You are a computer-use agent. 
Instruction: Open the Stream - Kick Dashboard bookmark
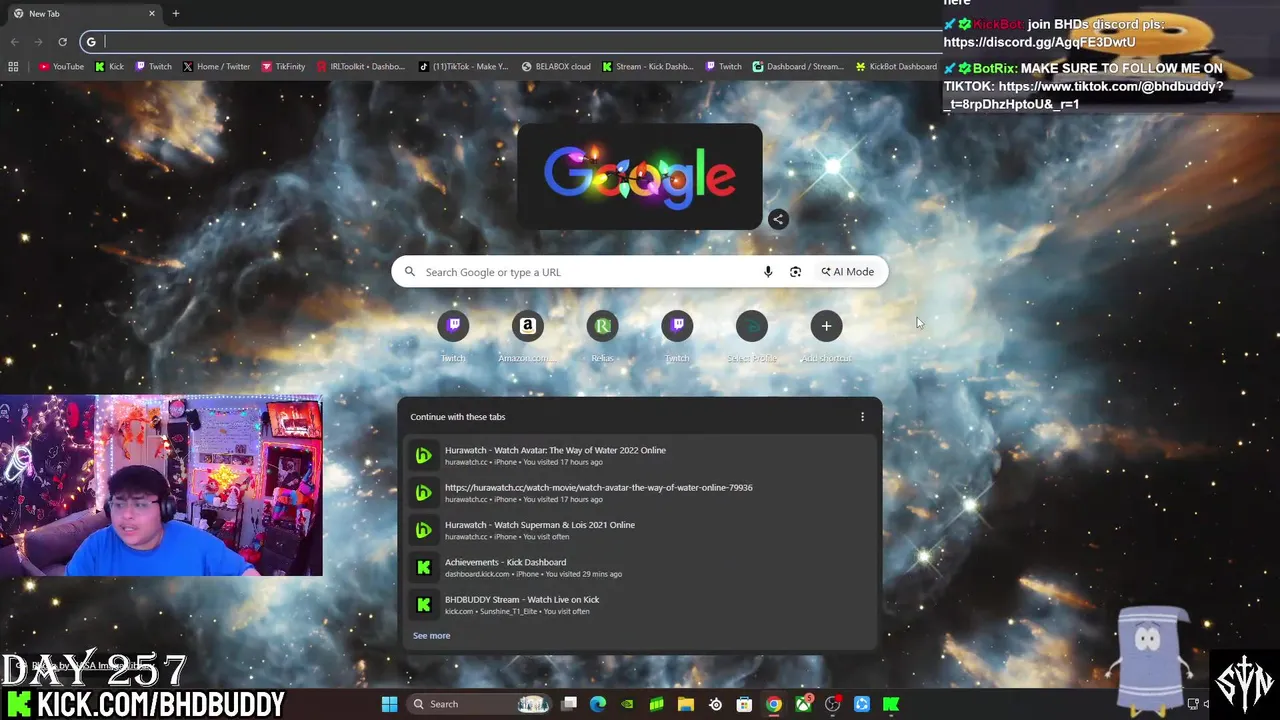[x=648, y=67]
